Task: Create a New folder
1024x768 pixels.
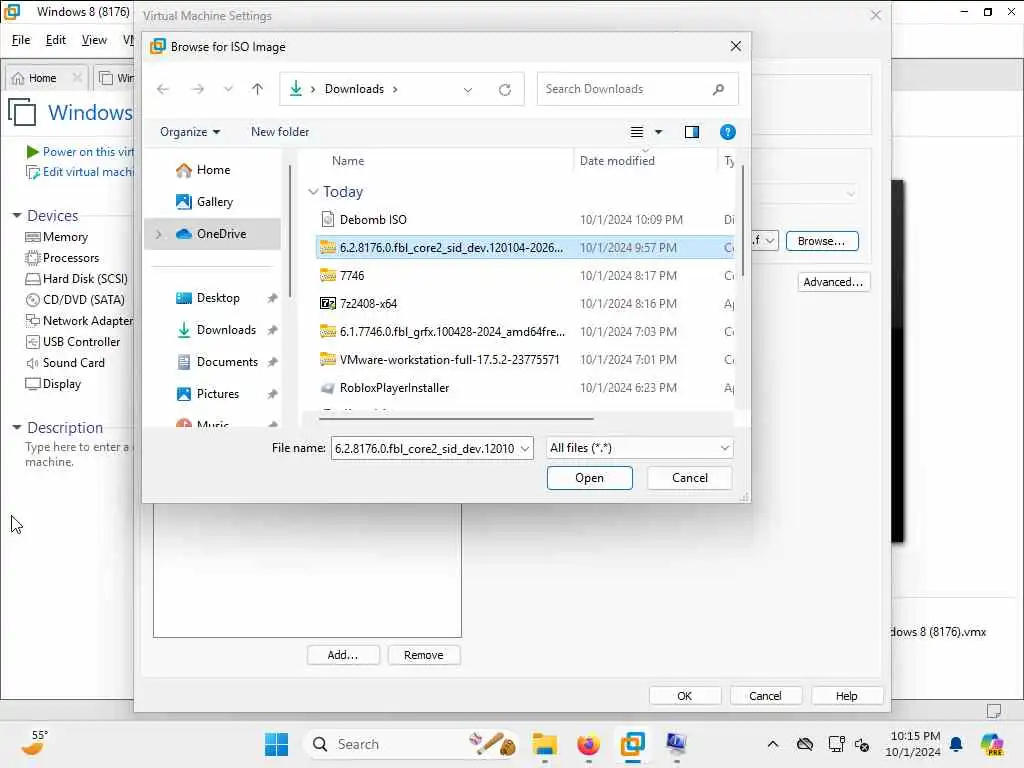Action: 280,132
